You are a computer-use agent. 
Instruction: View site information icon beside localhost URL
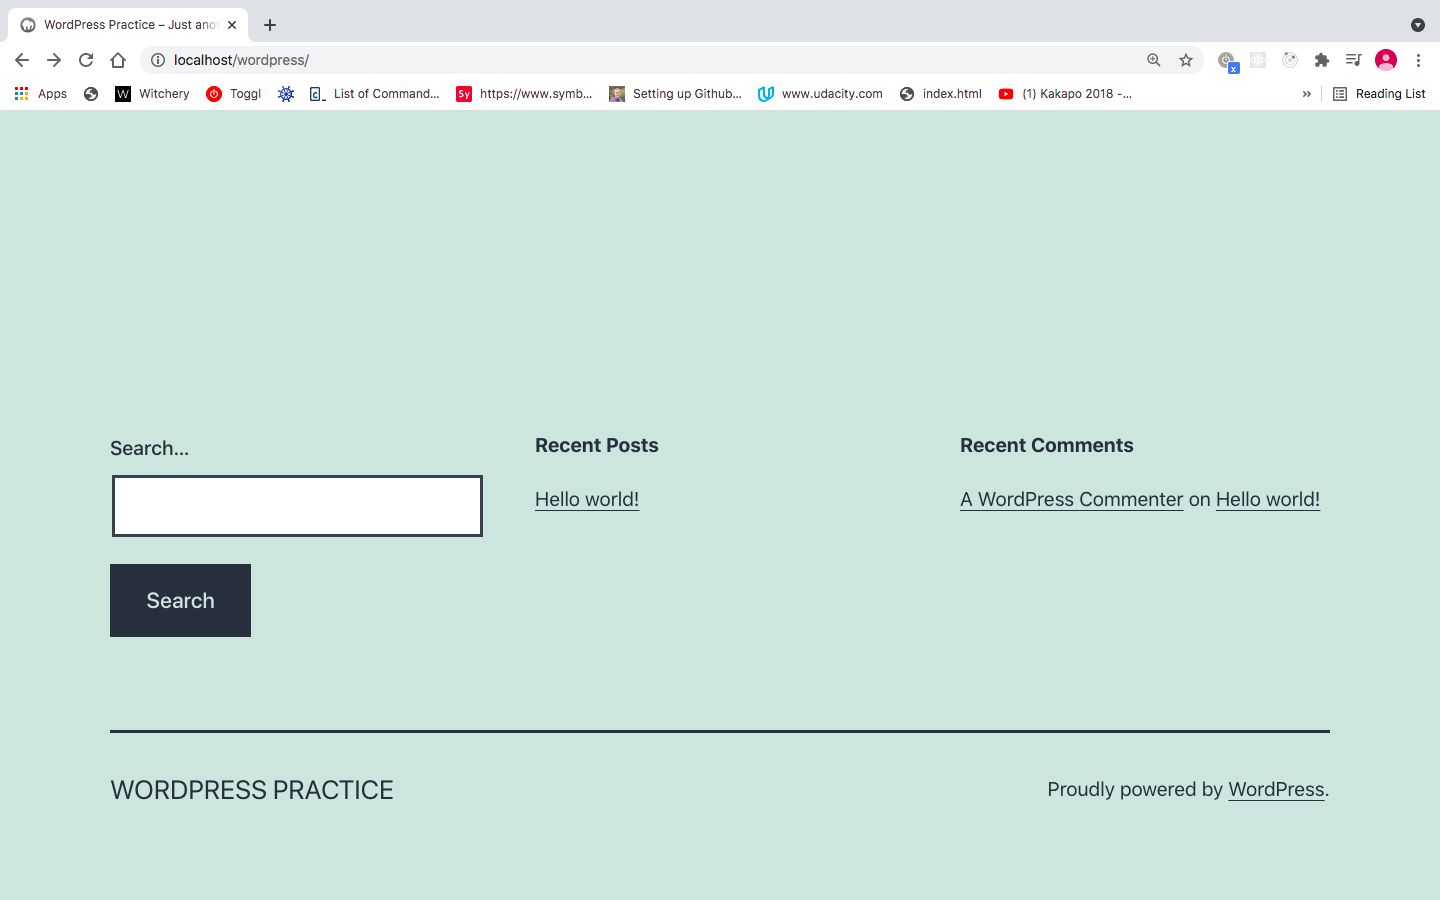tap(158, 60)
